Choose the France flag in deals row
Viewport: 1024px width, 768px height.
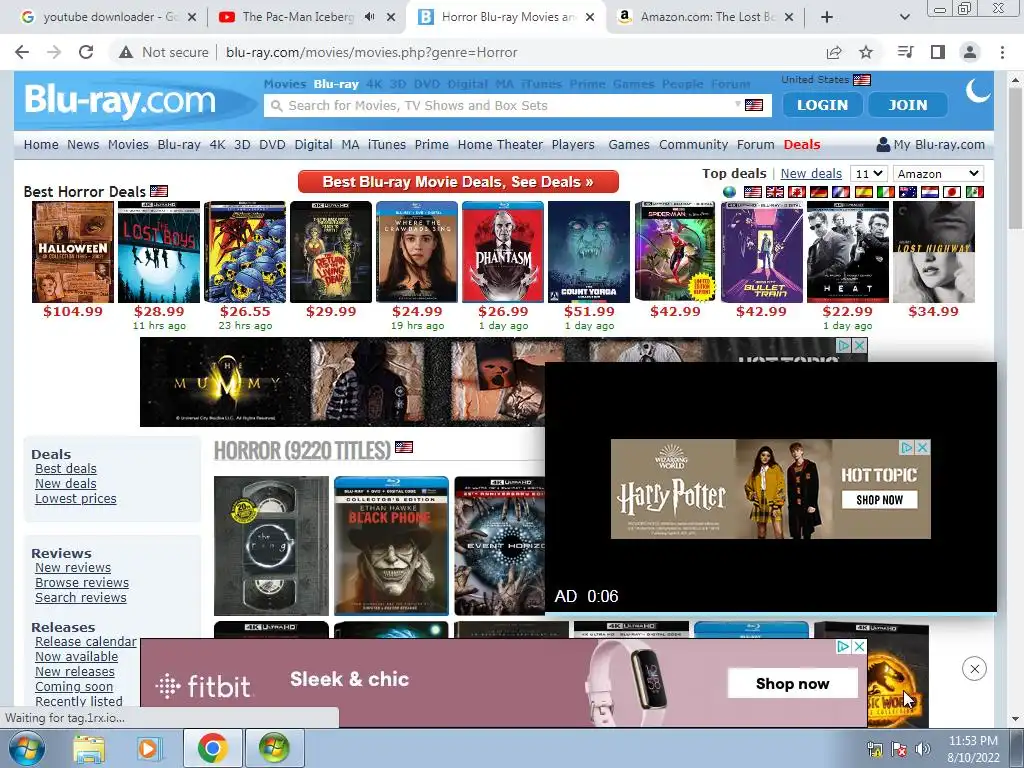(x=841, y=192)
